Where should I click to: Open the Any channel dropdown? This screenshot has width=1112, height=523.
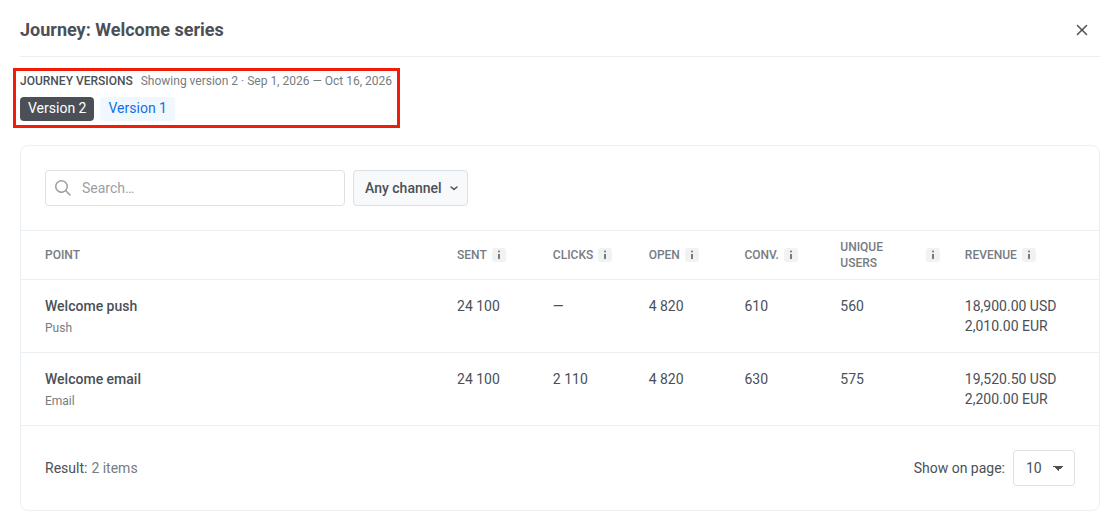(x=411, y=188)
